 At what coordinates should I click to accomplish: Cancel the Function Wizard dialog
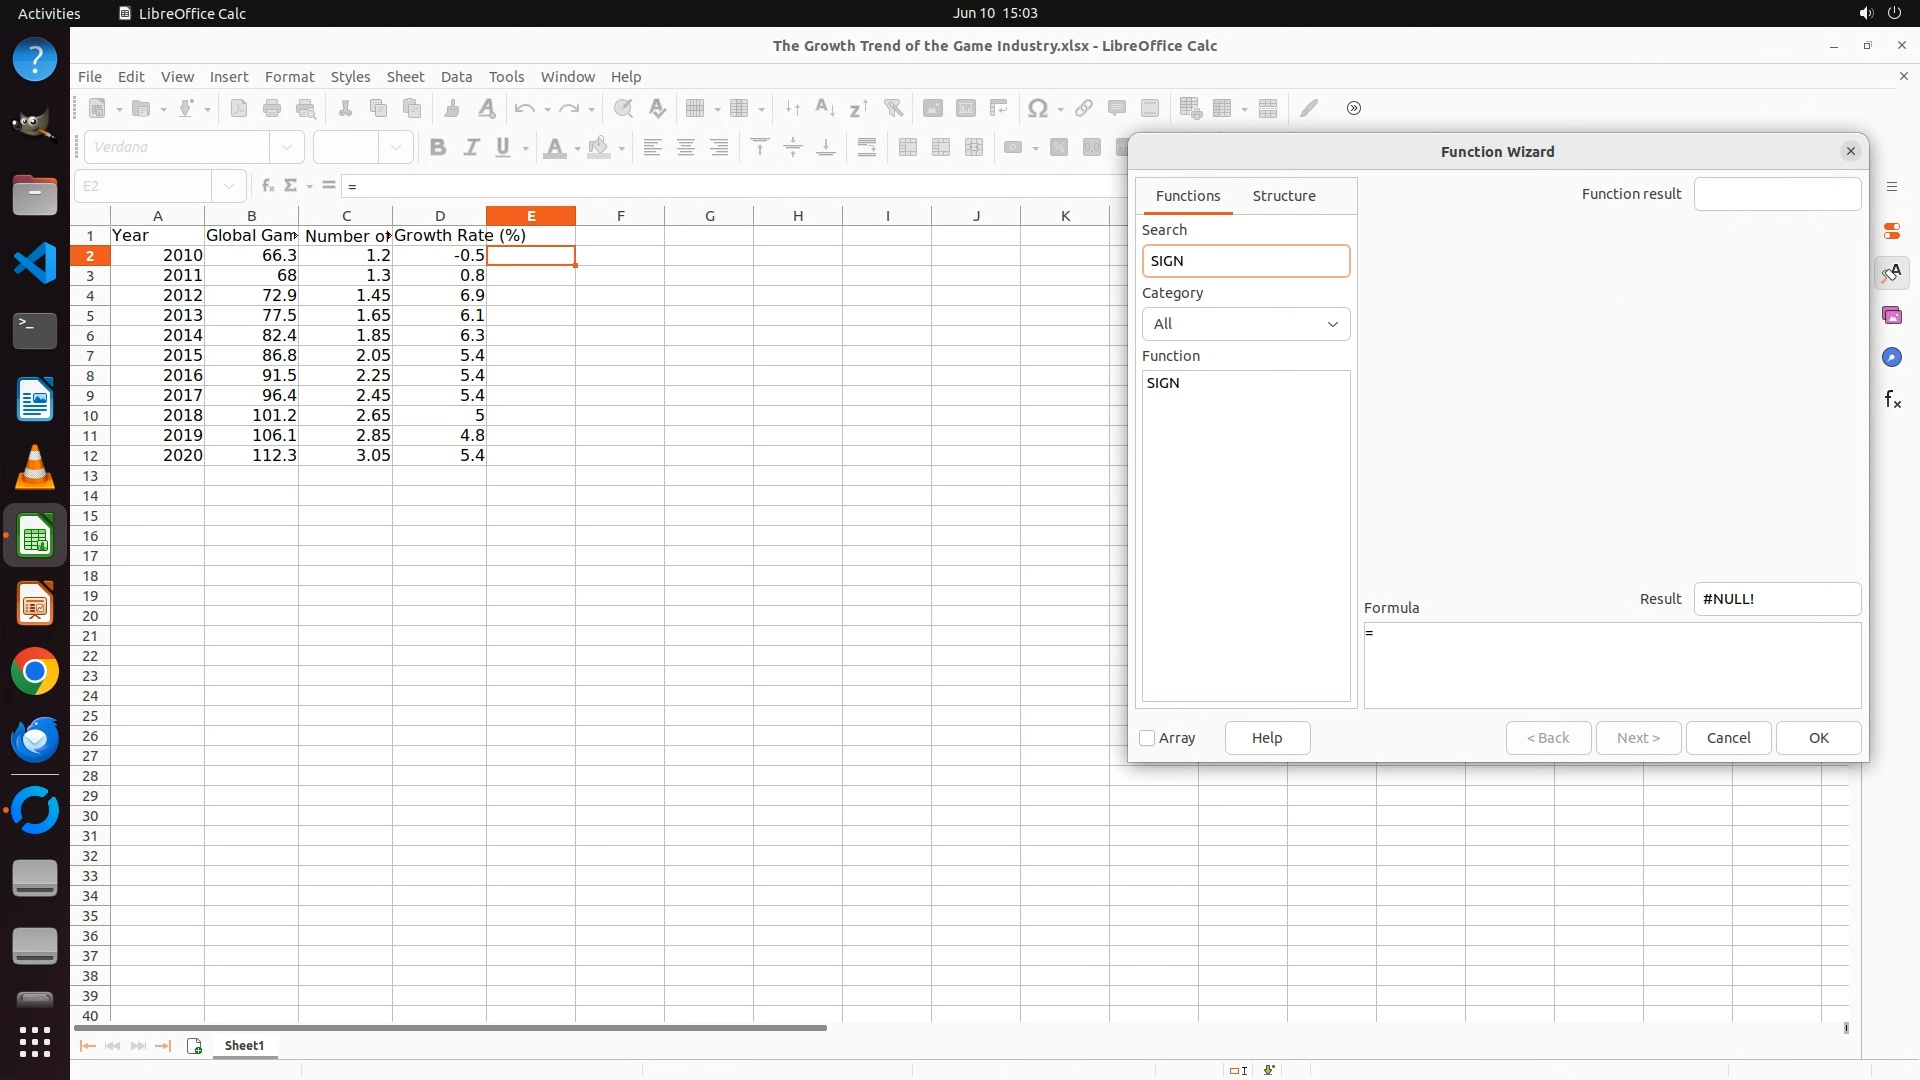(x=1727, y=738)
